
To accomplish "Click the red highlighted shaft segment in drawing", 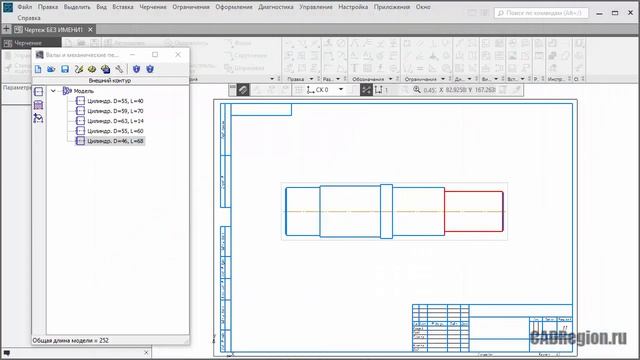I will (474, 211).
